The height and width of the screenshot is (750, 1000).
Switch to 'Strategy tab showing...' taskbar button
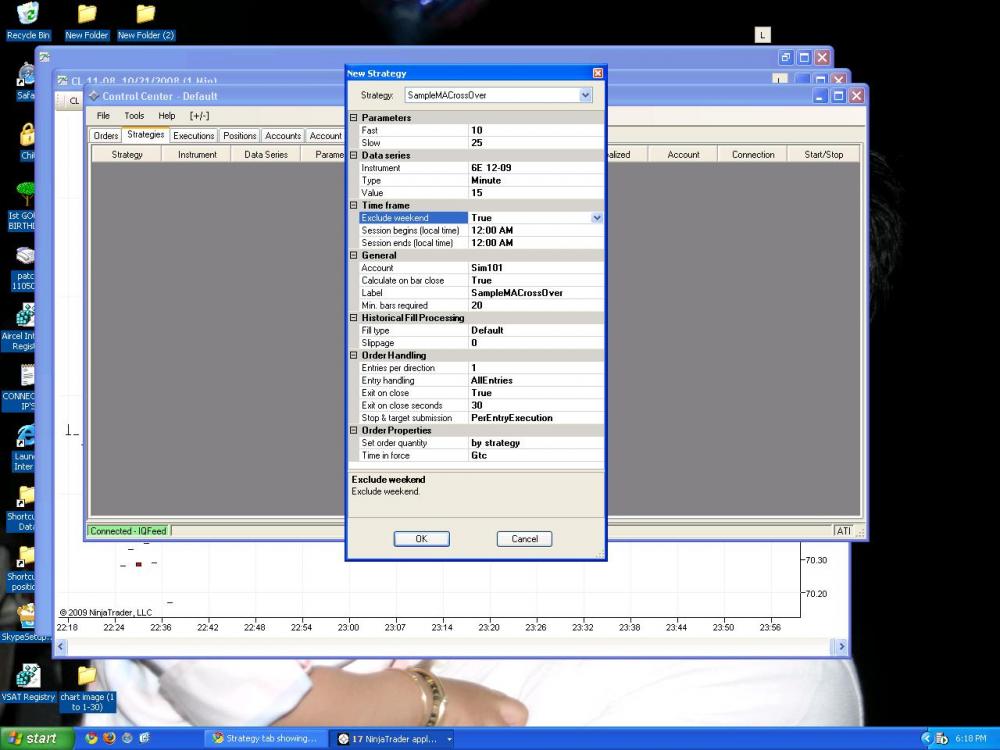(266, 739)
